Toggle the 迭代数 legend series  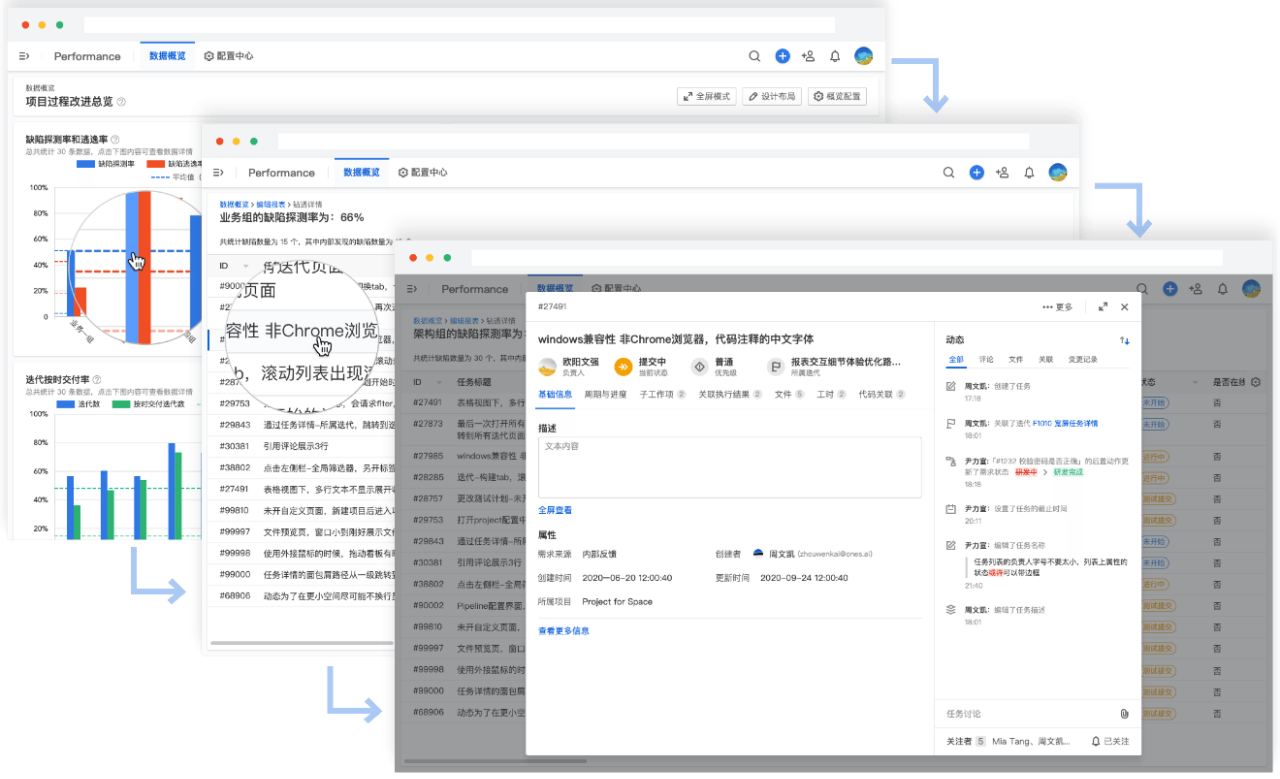[x=78, y=404]
